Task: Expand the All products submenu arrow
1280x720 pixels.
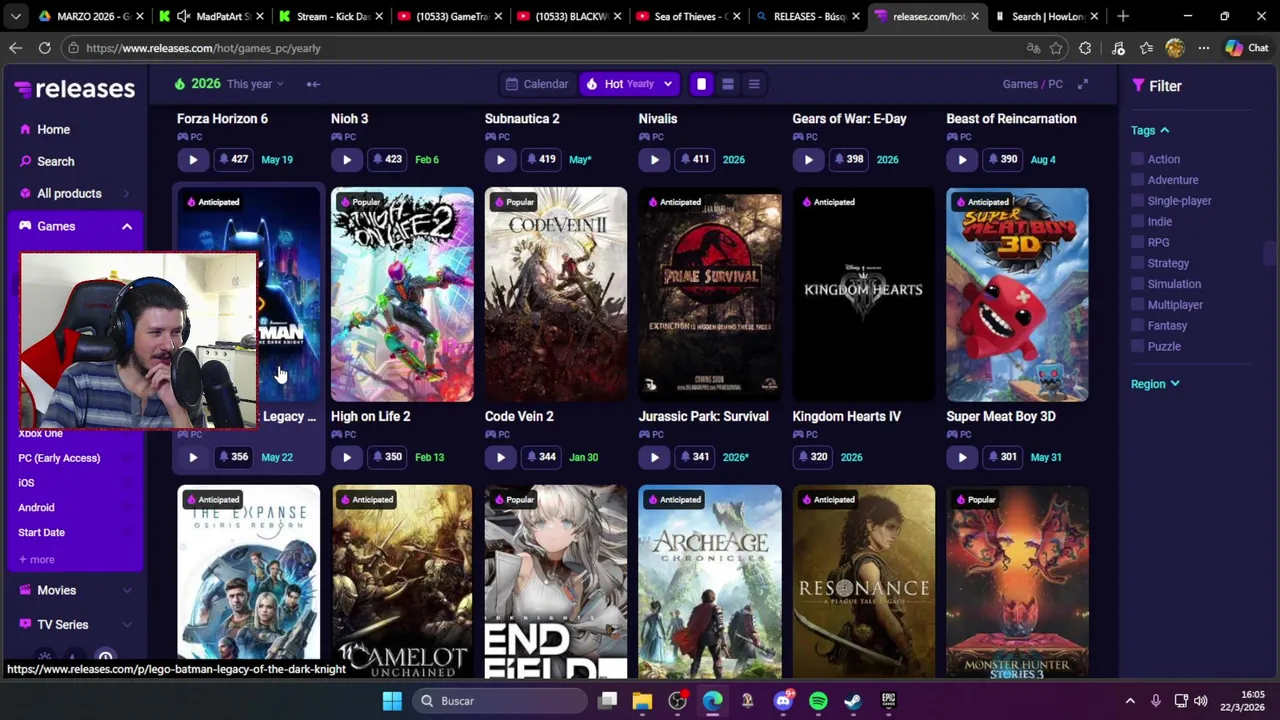Action: pyautogui.click(x=127, y=194)
